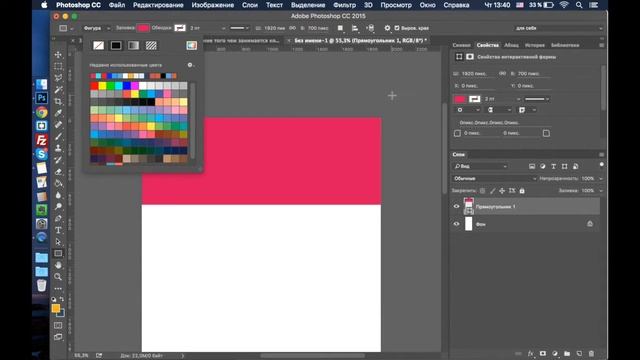The width and height of the screenshot is (640, 360).
Task: Click the delete layer trash icon
Action: 591,353
